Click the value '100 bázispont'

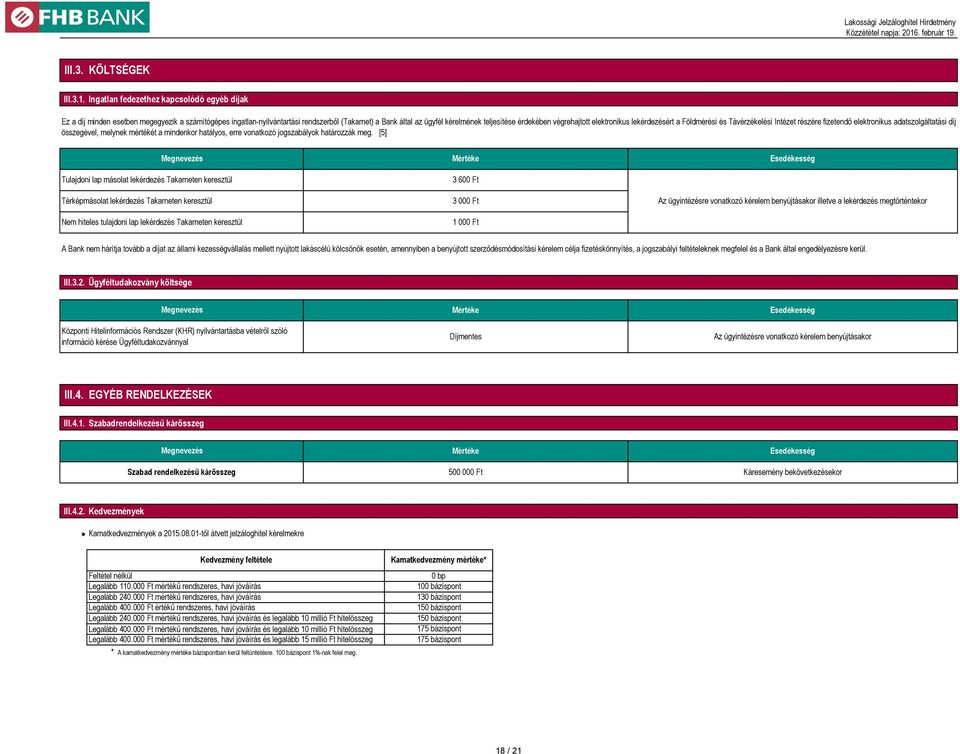coord(439,586)
